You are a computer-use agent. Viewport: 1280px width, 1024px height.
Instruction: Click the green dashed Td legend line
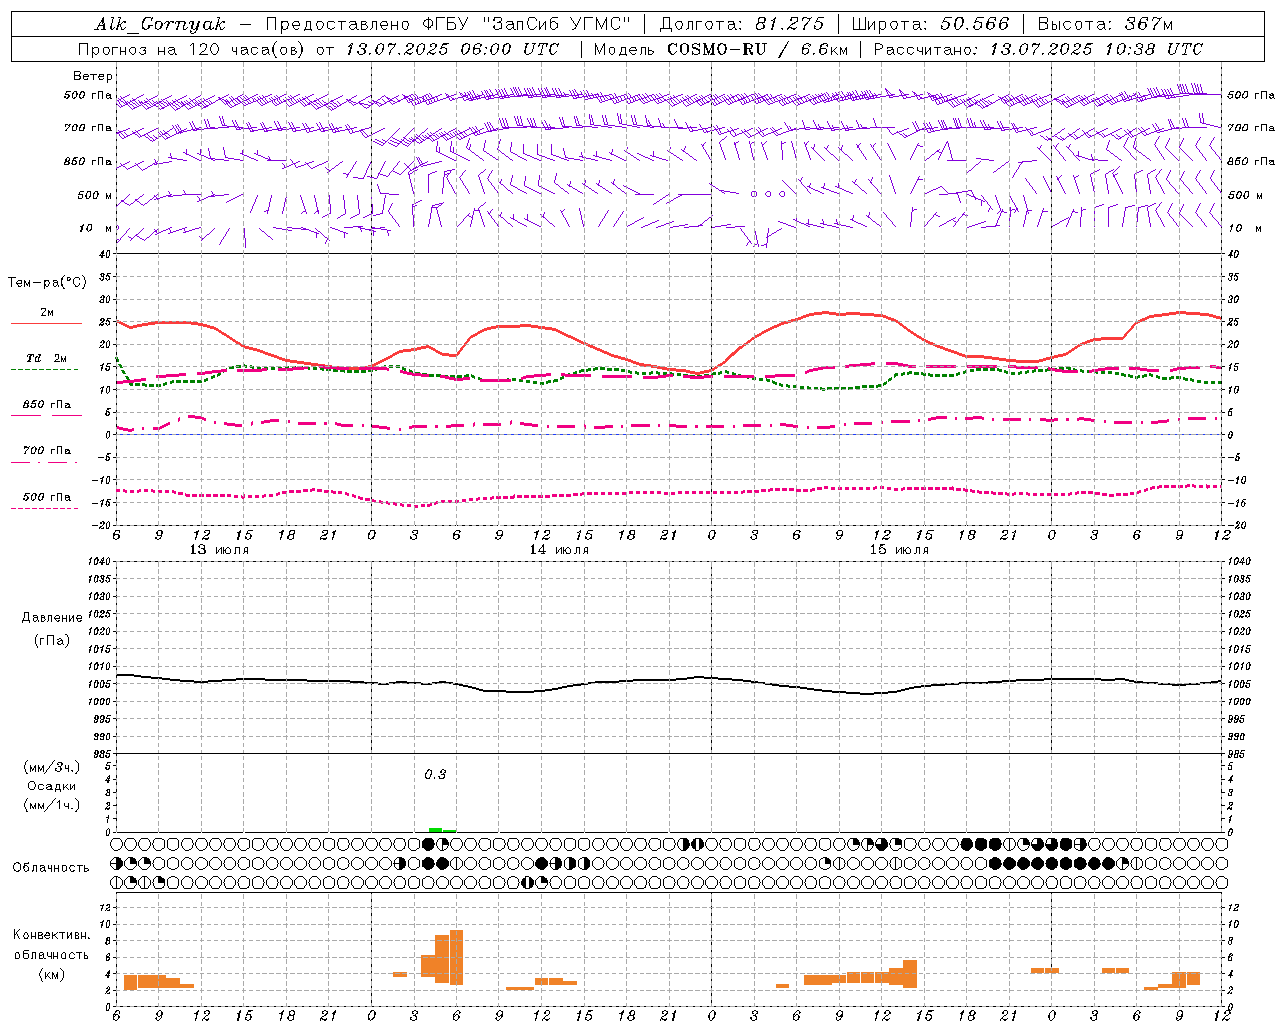pyautogui.click(x=46, y=370)
